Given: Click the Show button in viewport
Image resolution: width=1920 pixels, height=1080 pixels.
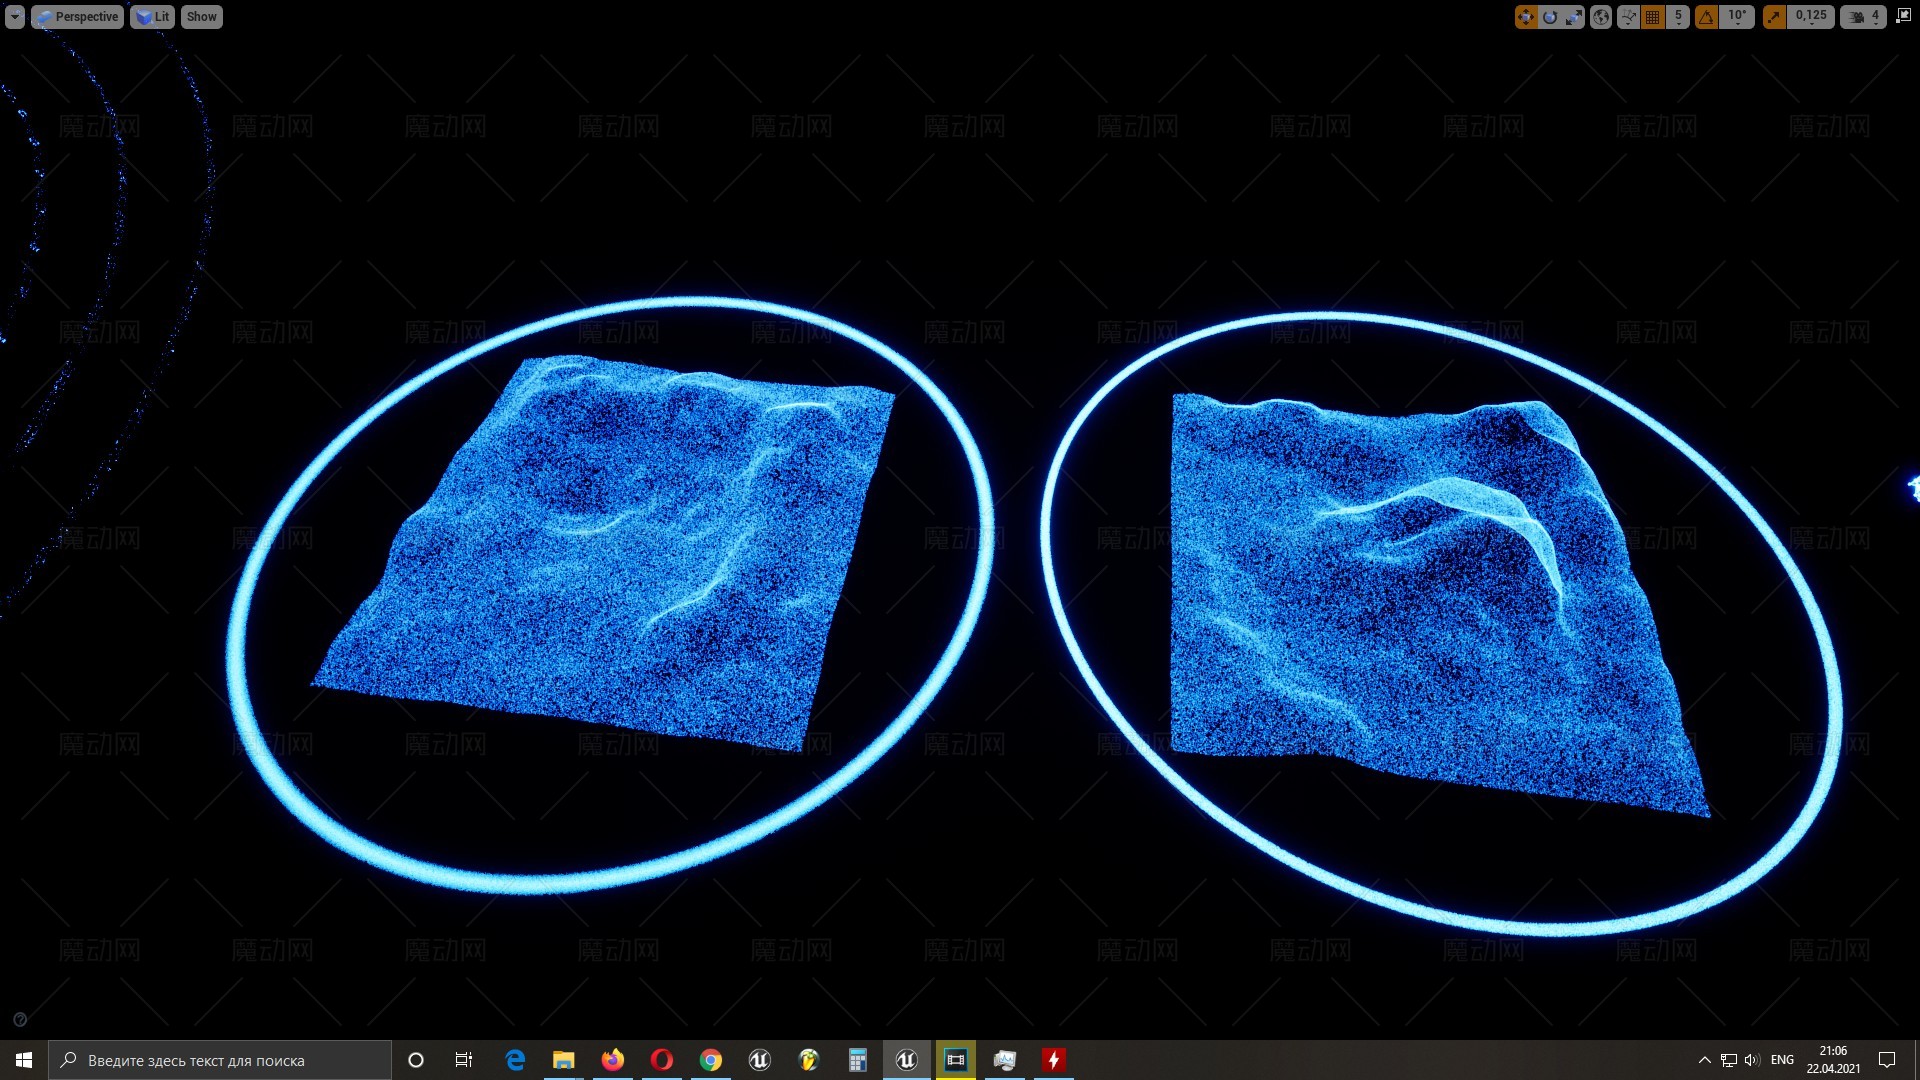Looking at the screenshot, I should (x=201, y=17).
